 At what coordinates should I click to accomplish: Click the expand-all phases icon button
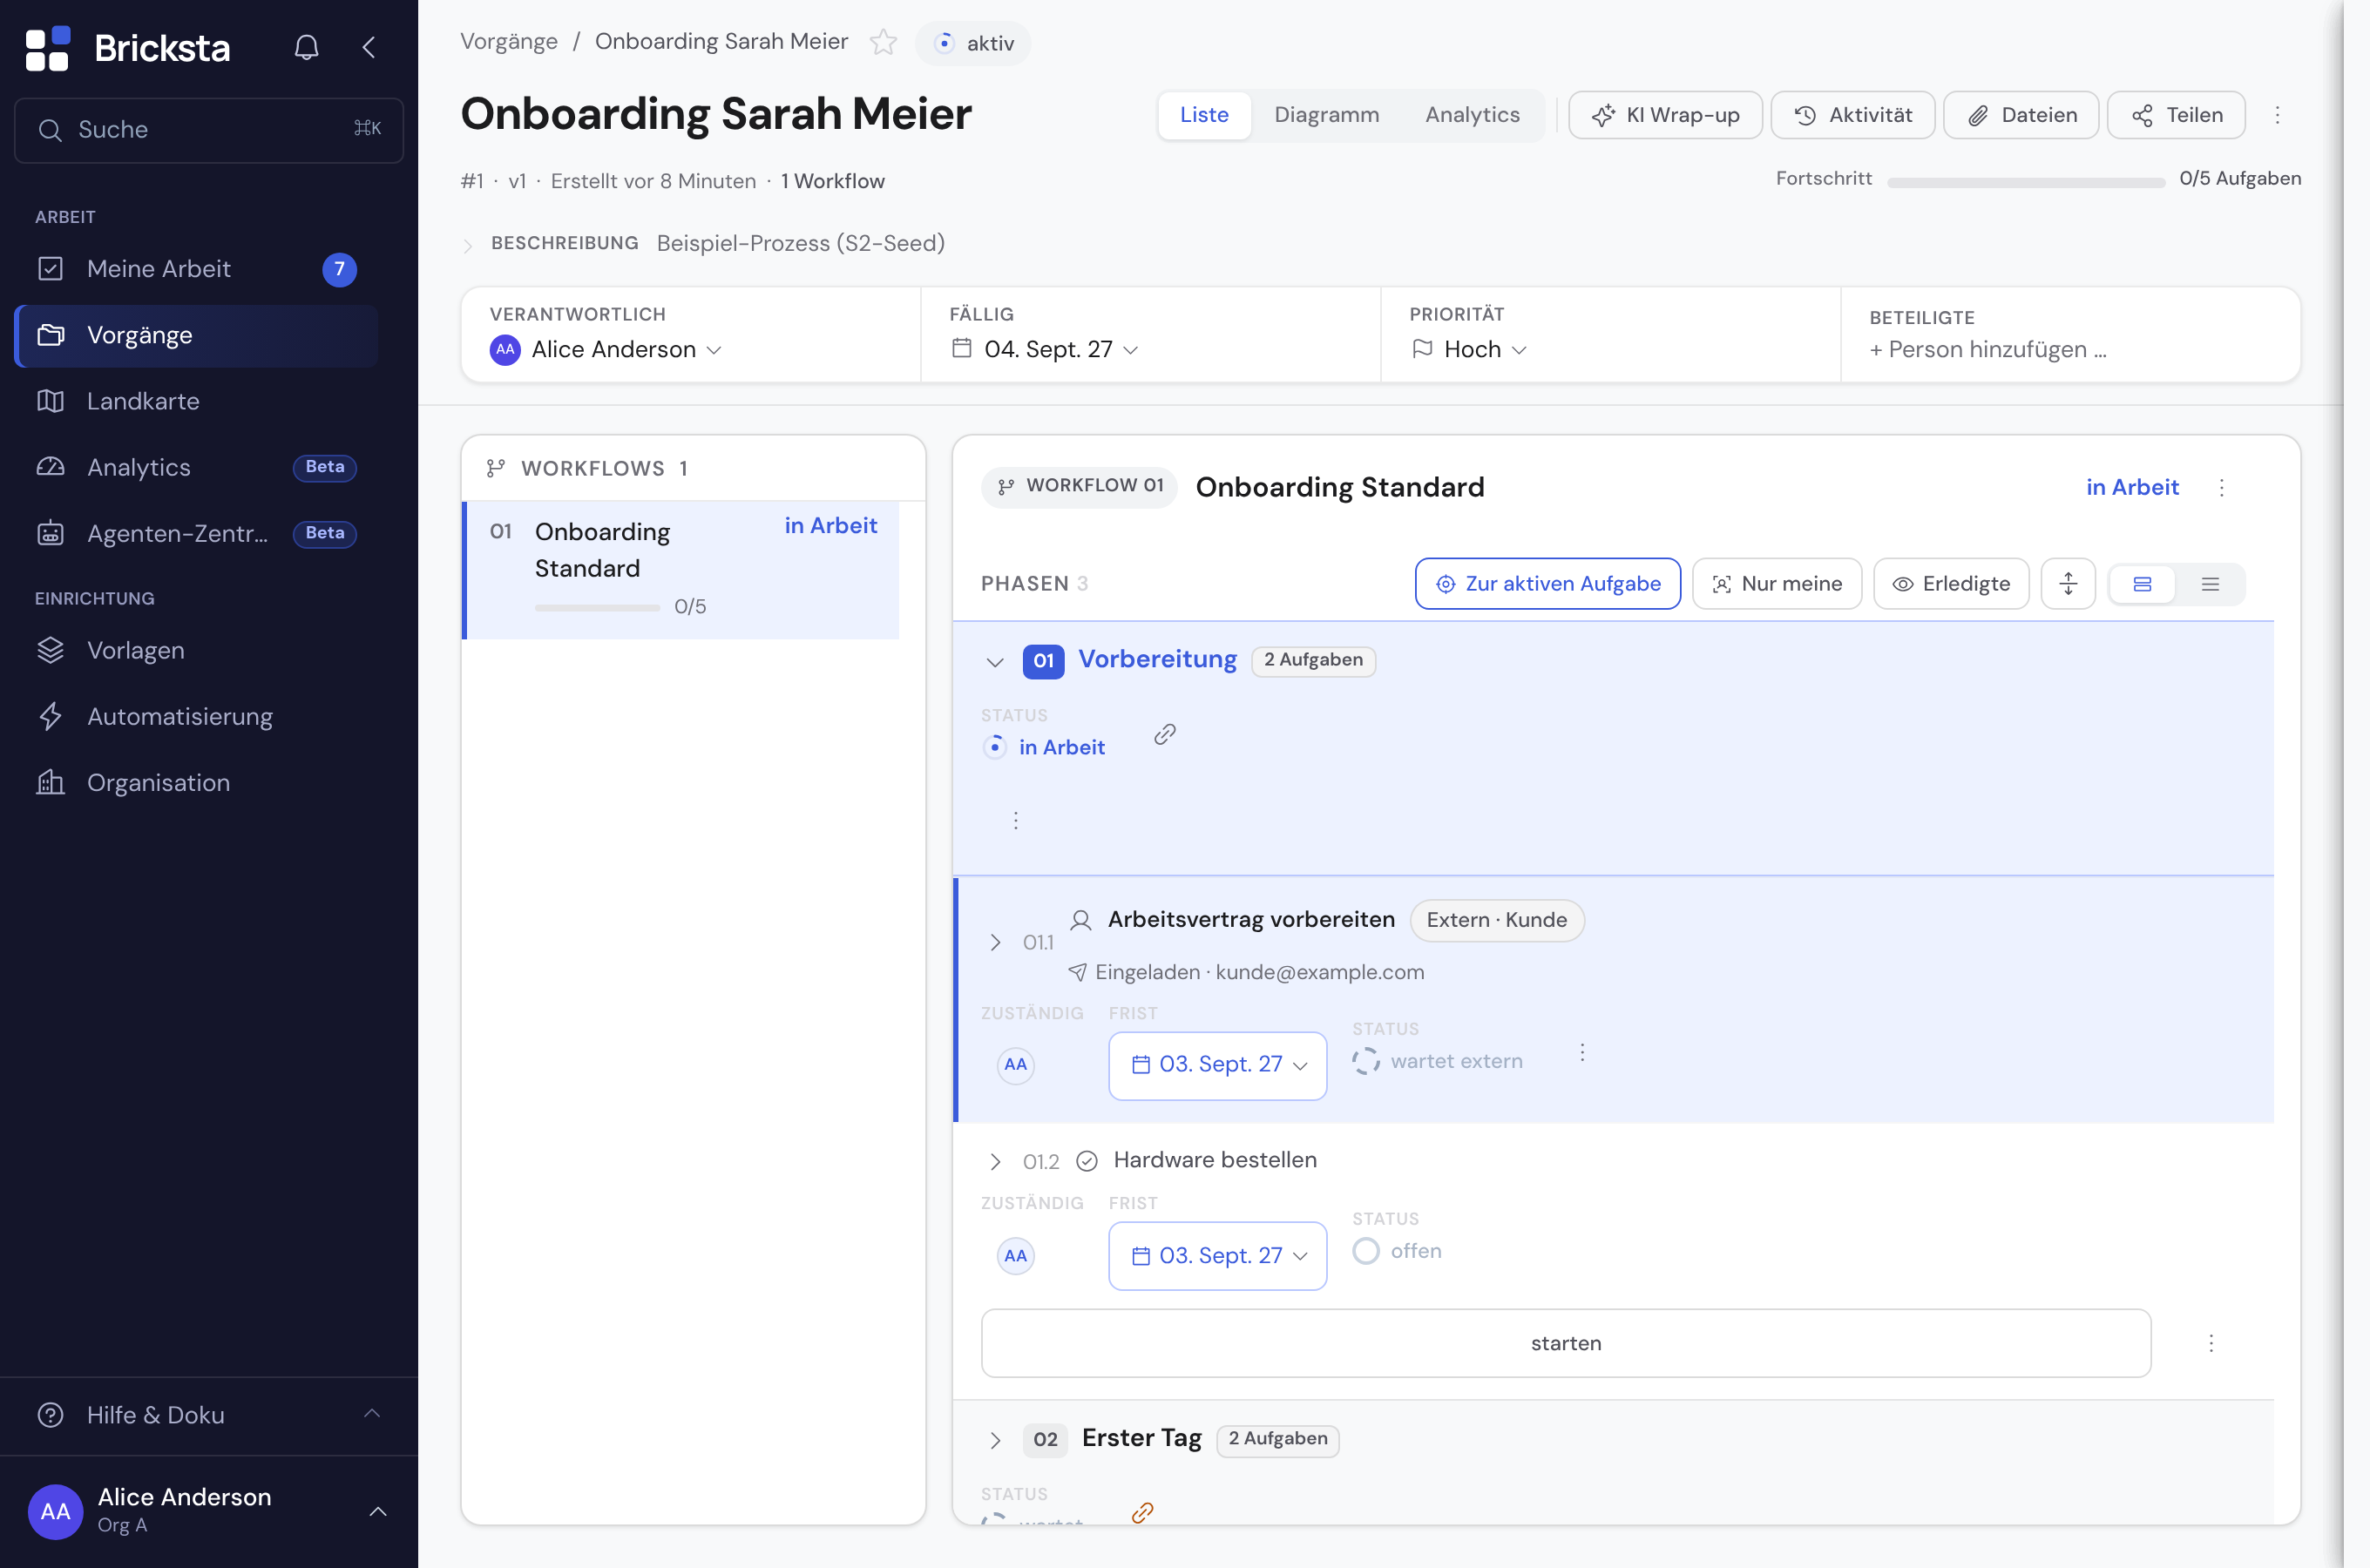click(x=2068, y=584)
